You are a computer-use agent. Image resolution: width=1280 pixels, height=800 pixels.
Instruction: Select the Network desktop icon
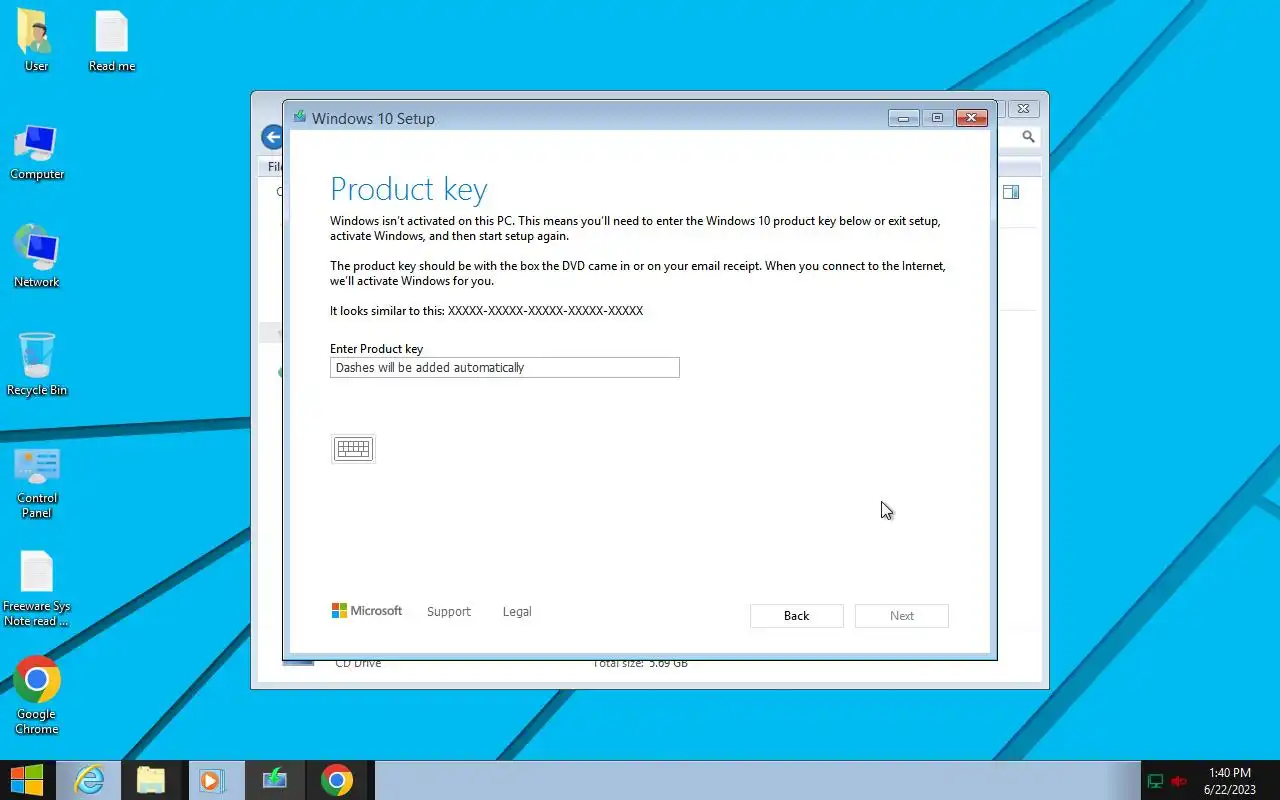pyautogui.click(x=37, y=256)
